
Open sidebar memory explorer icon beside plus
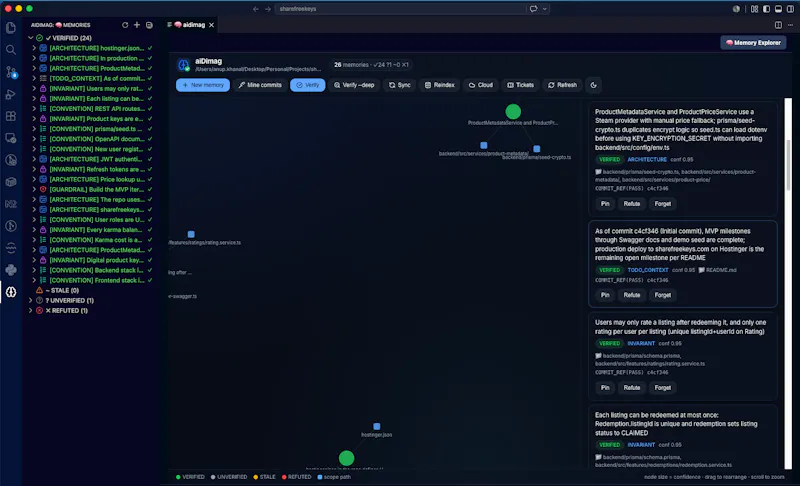149,25
